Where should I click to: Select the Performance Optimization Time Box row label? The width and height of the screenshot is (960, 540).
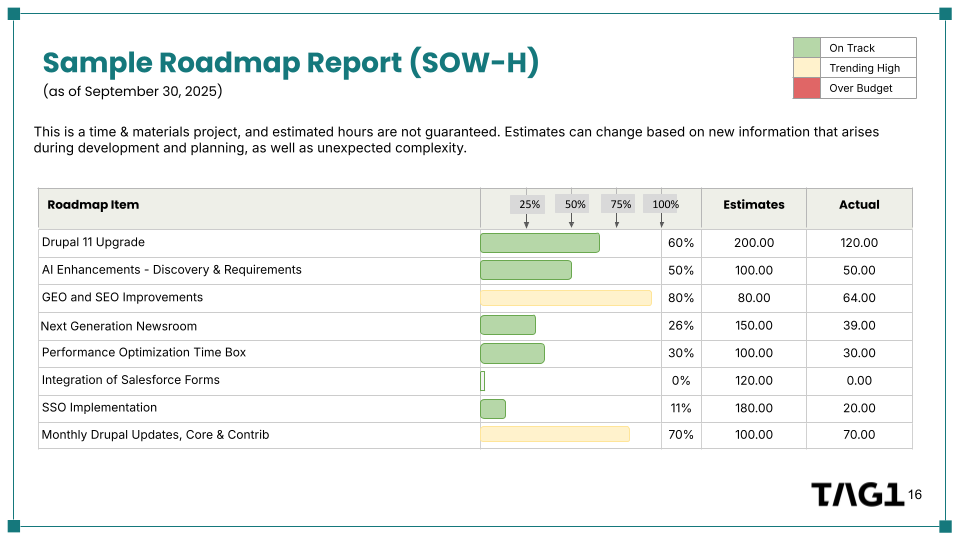click(x=143, y=352)
